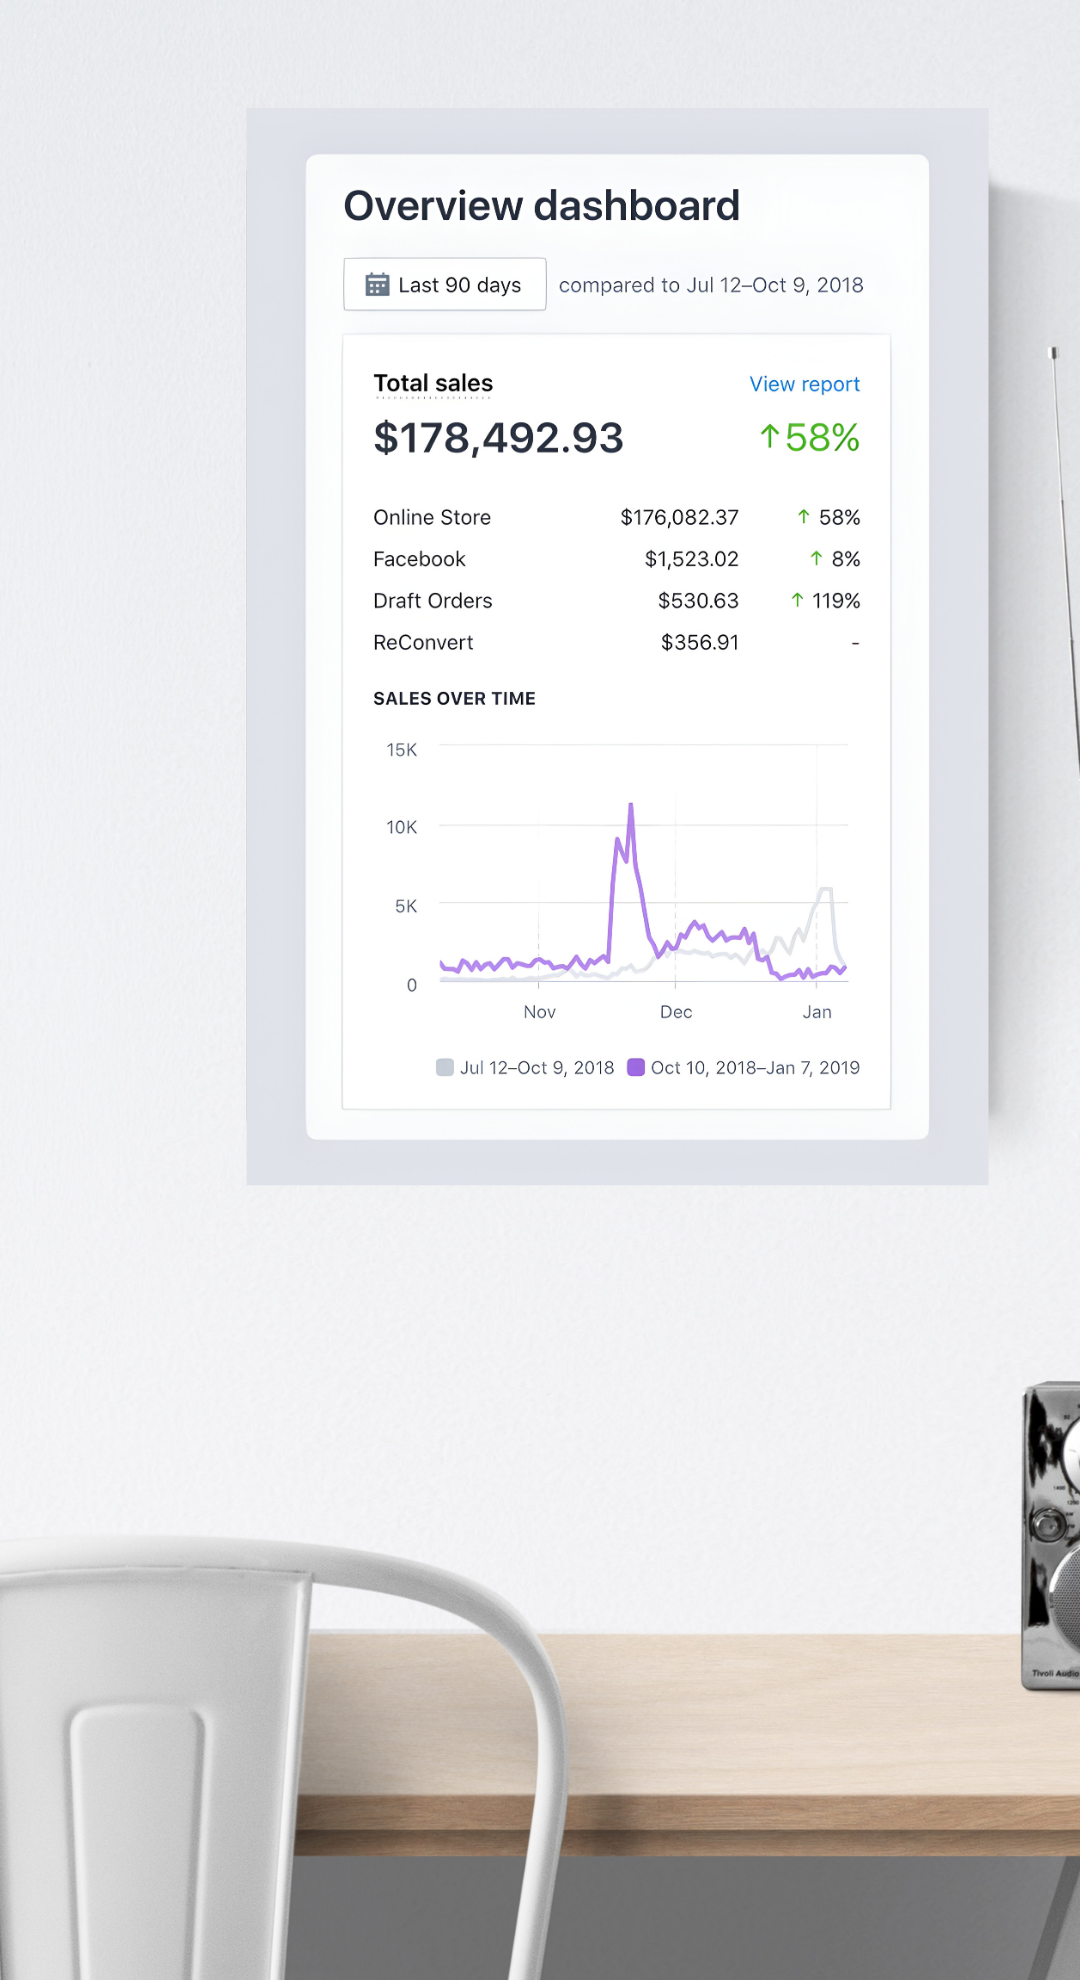This screenshot has width=1080, height=1980.
Task: Click the $178,492.93 total sales amount
Action: tap(498, 438)
